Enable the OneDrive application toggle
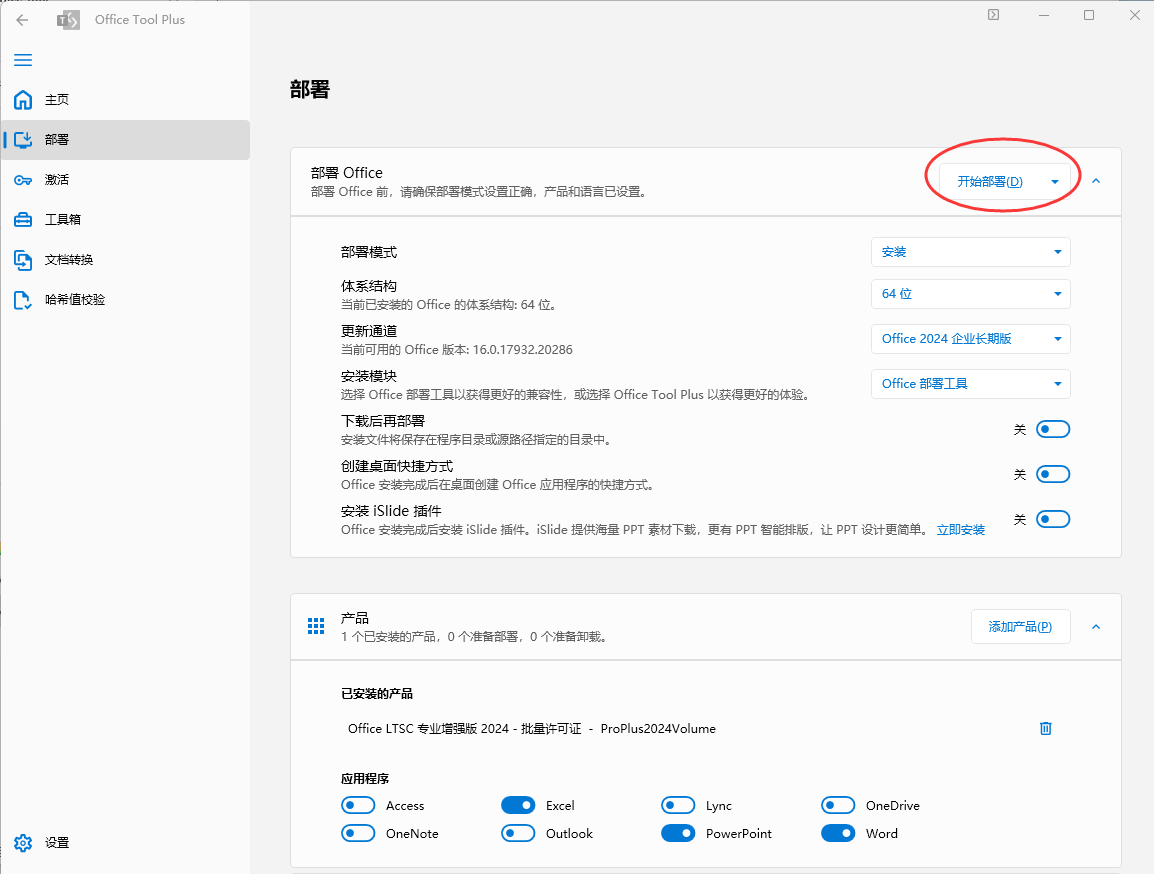The image size is (1154, 874). [838, 805]
